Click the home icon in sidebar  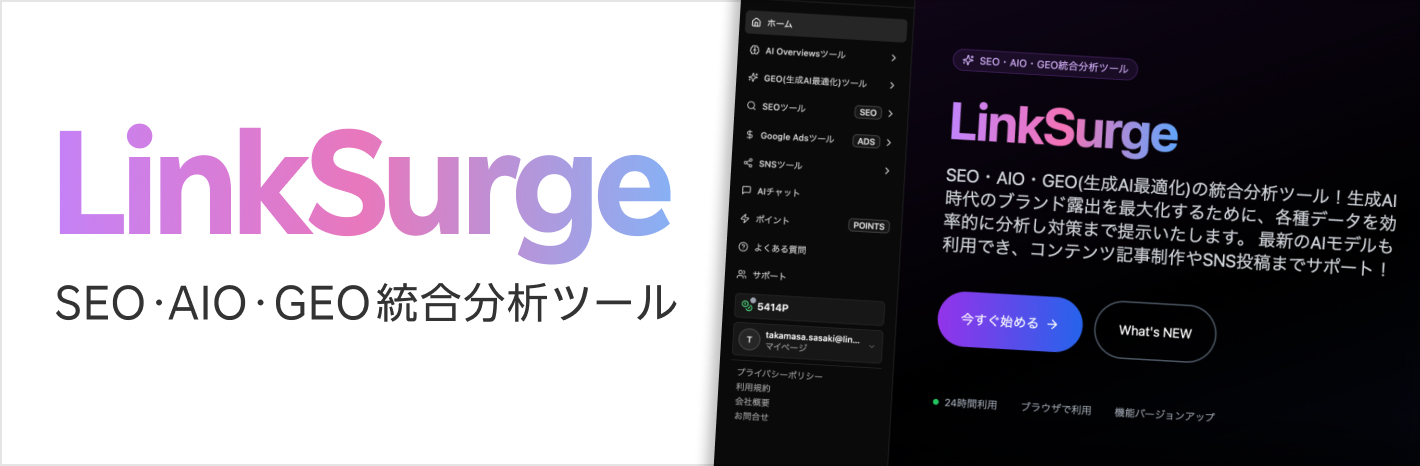[756, 22]
